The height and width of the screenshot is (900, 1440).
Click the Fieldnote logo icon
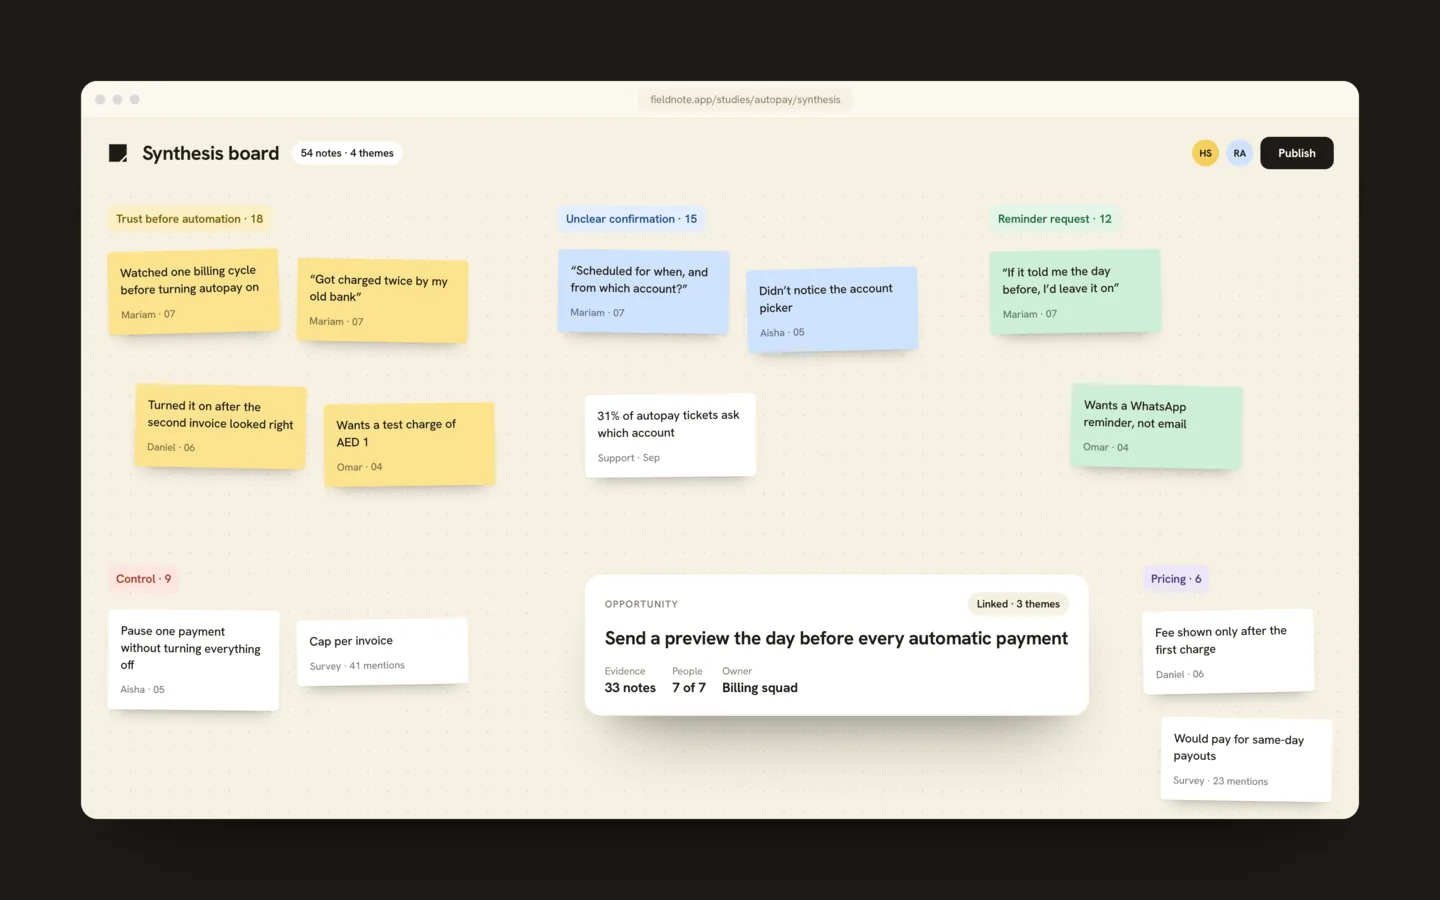[x=118, y=153]
